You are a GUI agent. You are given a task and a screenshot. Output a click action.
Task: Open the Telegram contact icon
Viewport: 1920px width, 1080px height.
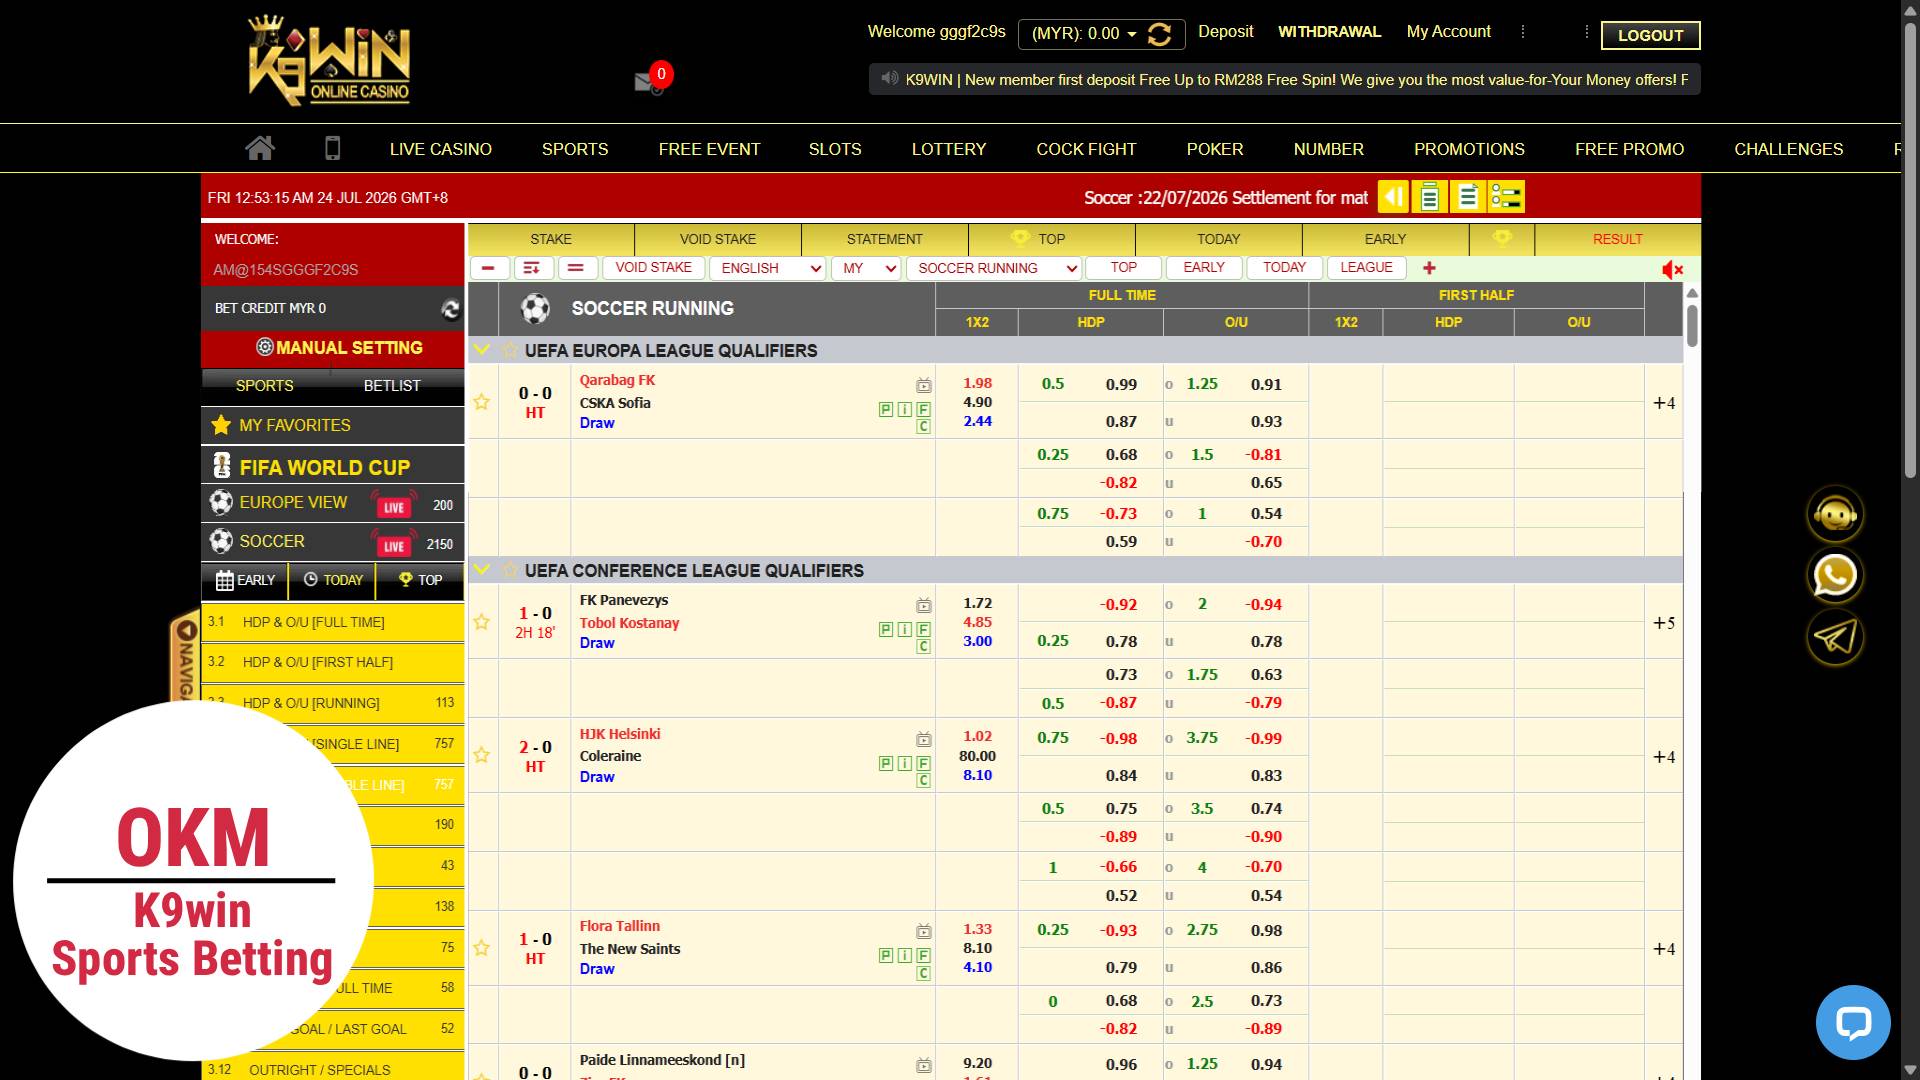(1835, 637)
